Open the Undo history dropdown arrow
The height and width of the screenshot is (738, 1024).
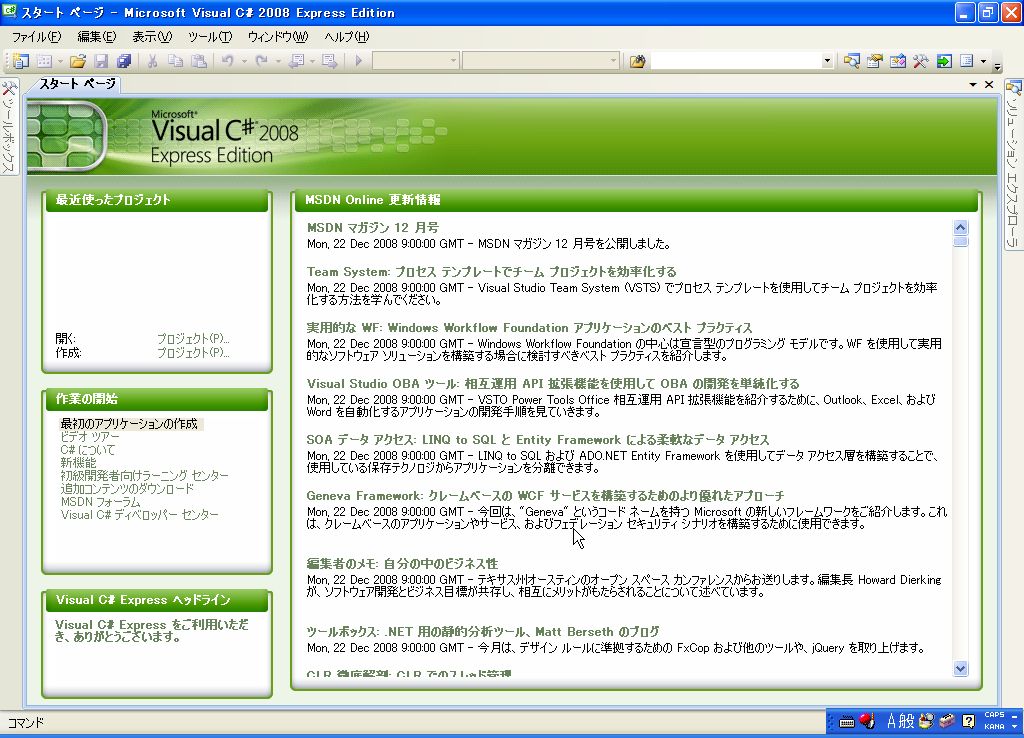click(x=244, y=61)
